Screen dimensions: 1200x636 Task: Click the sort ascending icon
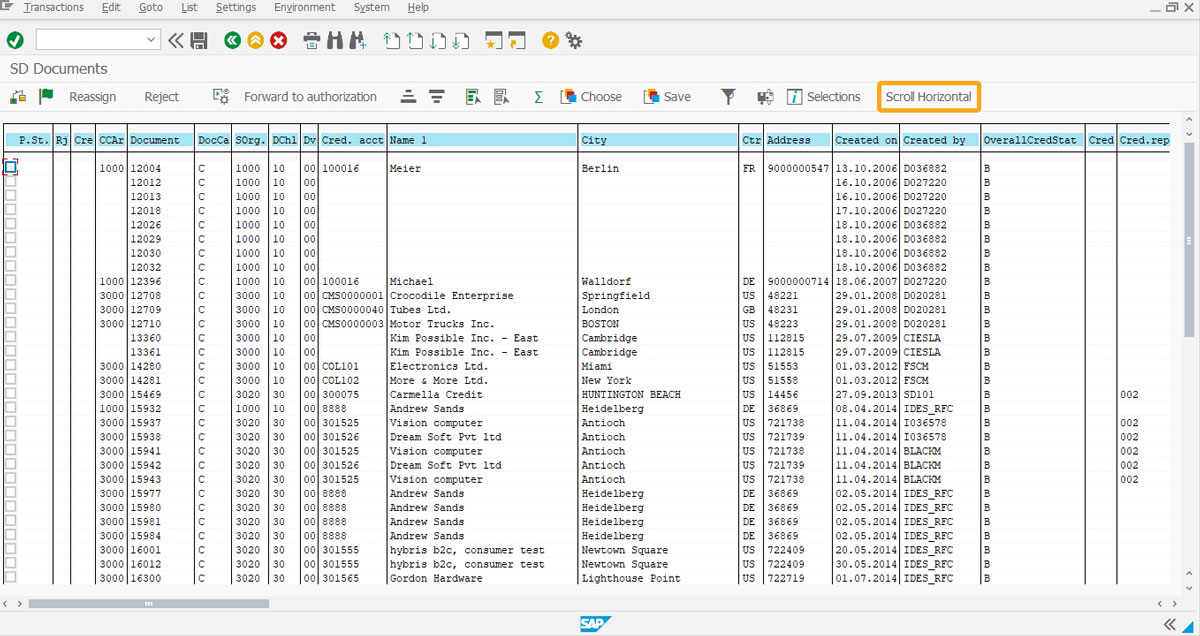[408, 96]
